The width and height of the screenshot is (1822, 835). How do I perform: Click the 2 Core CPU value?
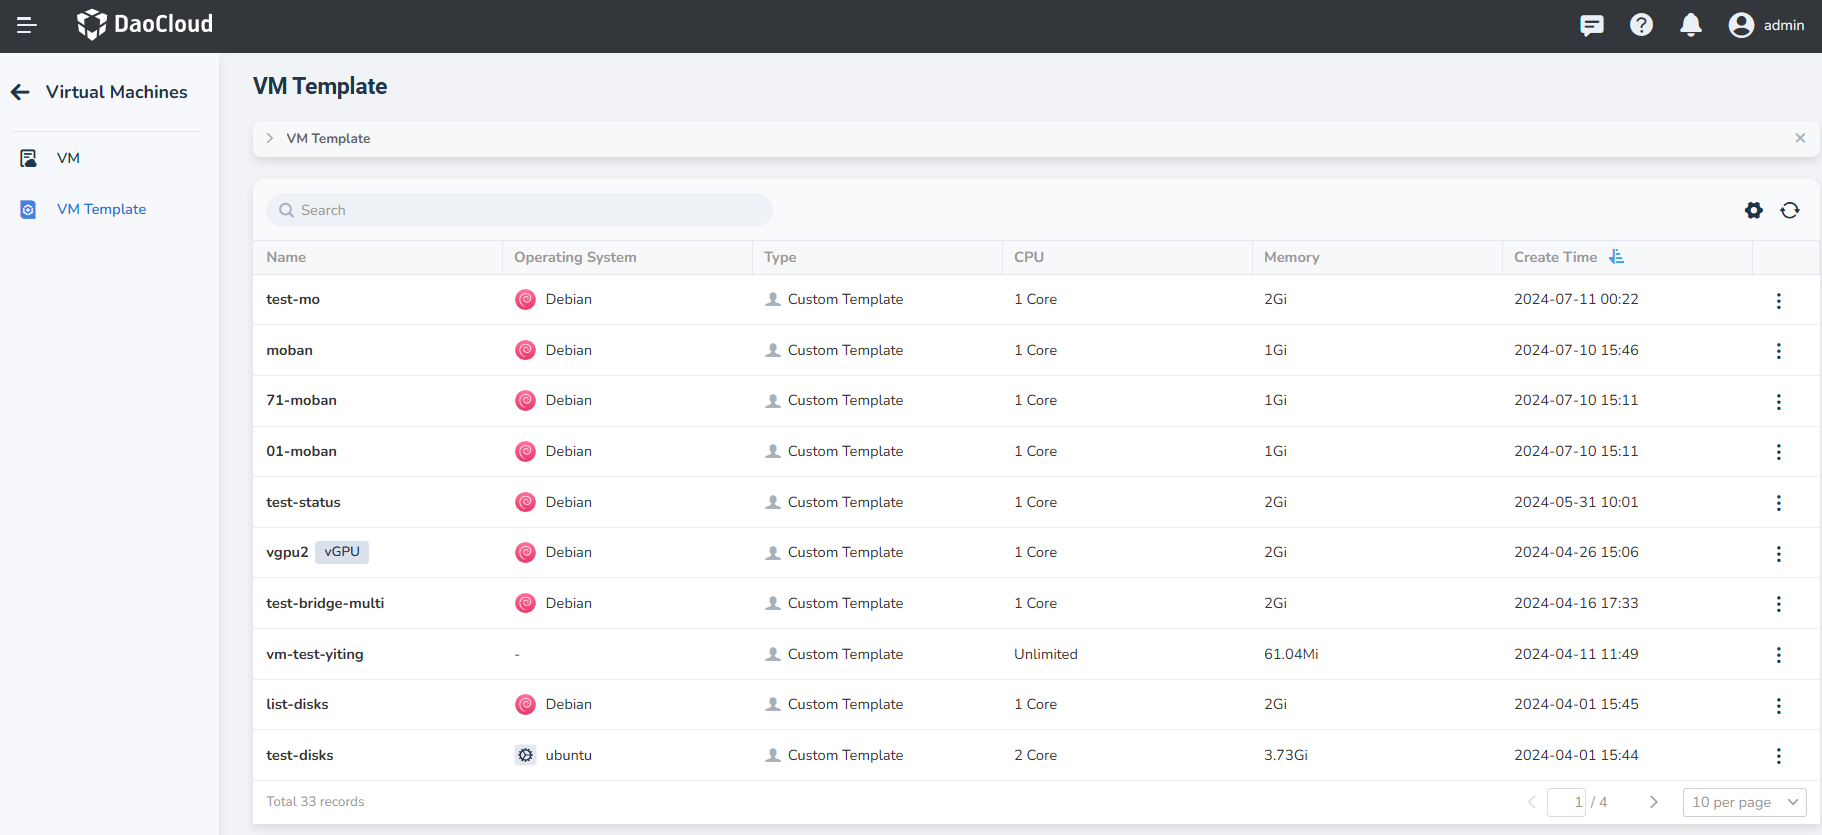1036,755
